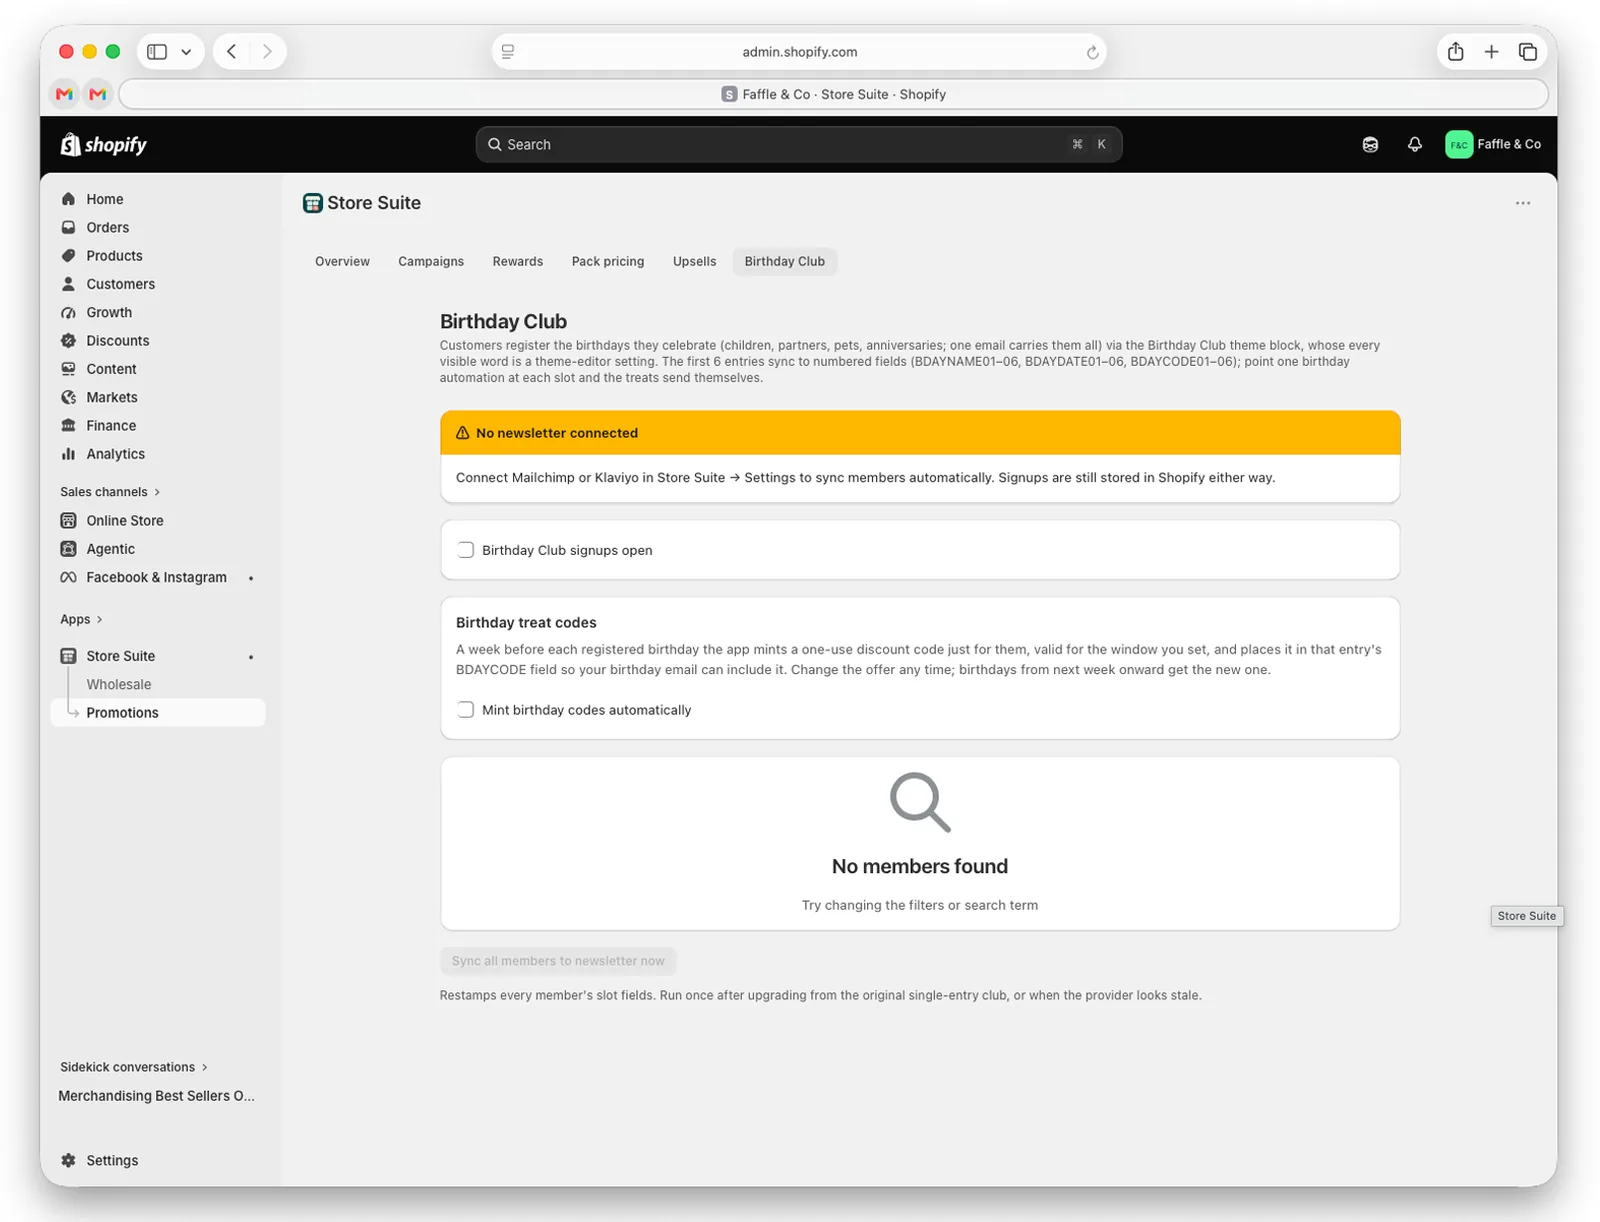Check Mint birthday codes automatically
The height and width of the screenshot is (1222, 1600).
point(465,710)
